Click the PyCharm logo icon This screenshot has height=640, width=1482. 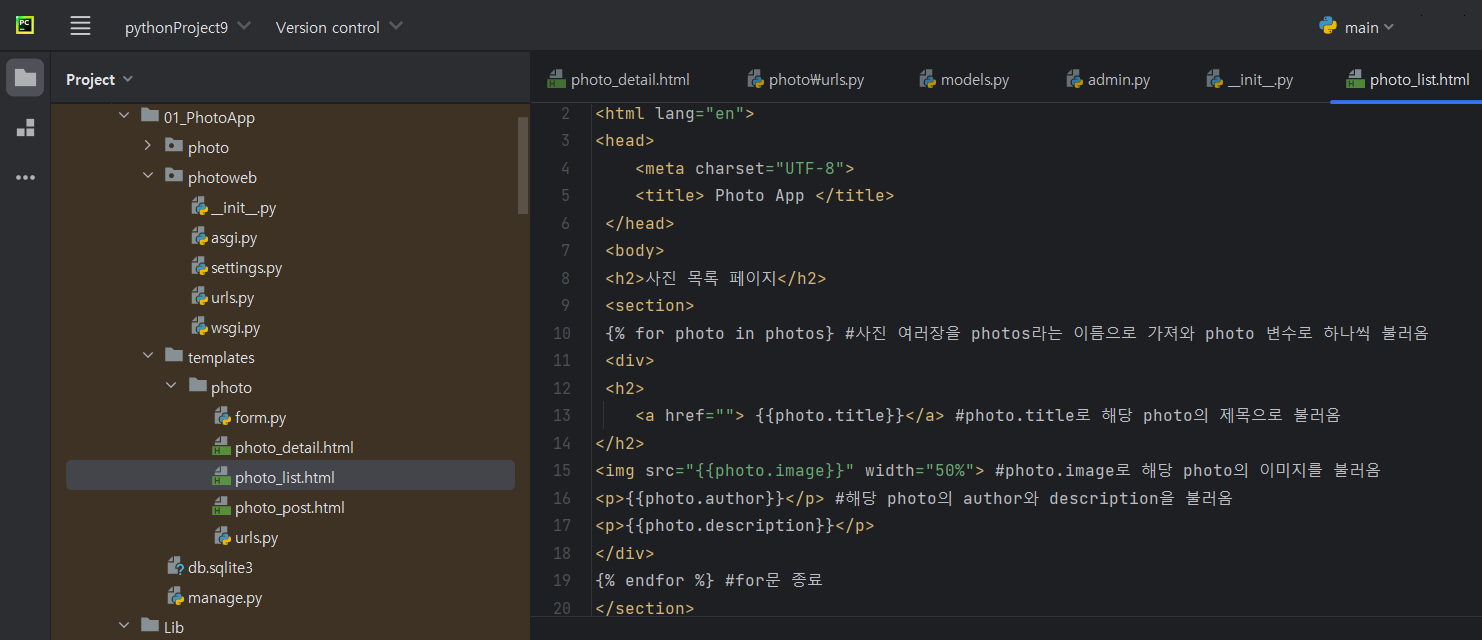coord(25,26)
